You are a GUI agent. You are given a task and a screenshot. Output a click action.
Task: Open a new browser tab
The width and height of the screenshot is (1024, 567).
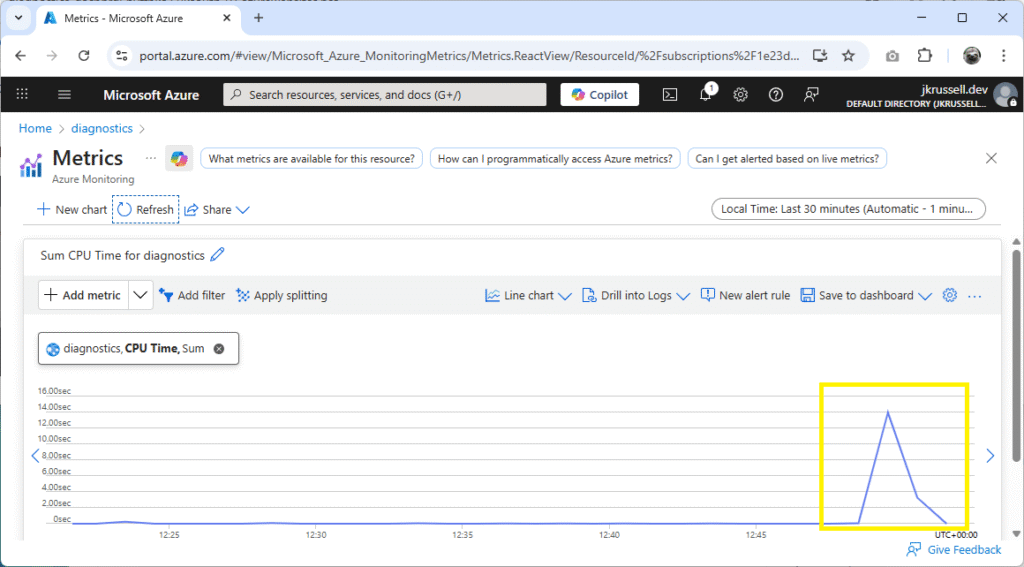259,18
